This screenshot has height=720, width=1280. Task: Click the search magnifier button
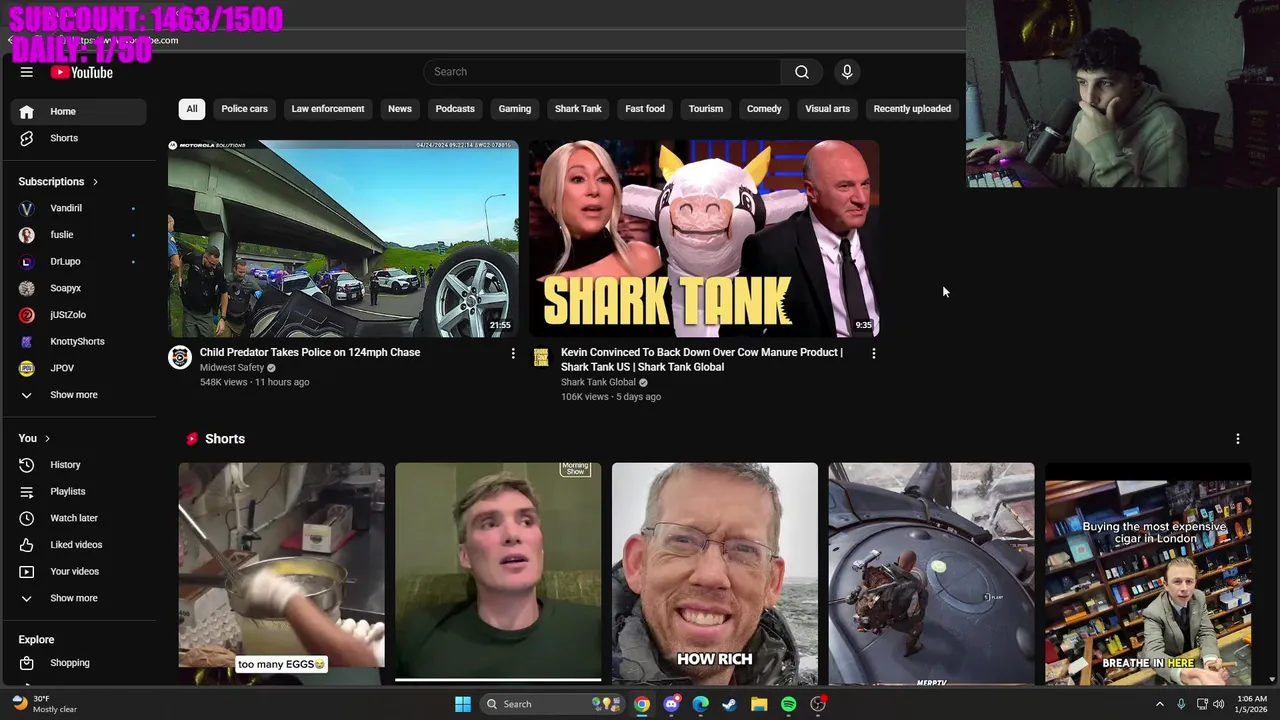click(x=802, y=72)
